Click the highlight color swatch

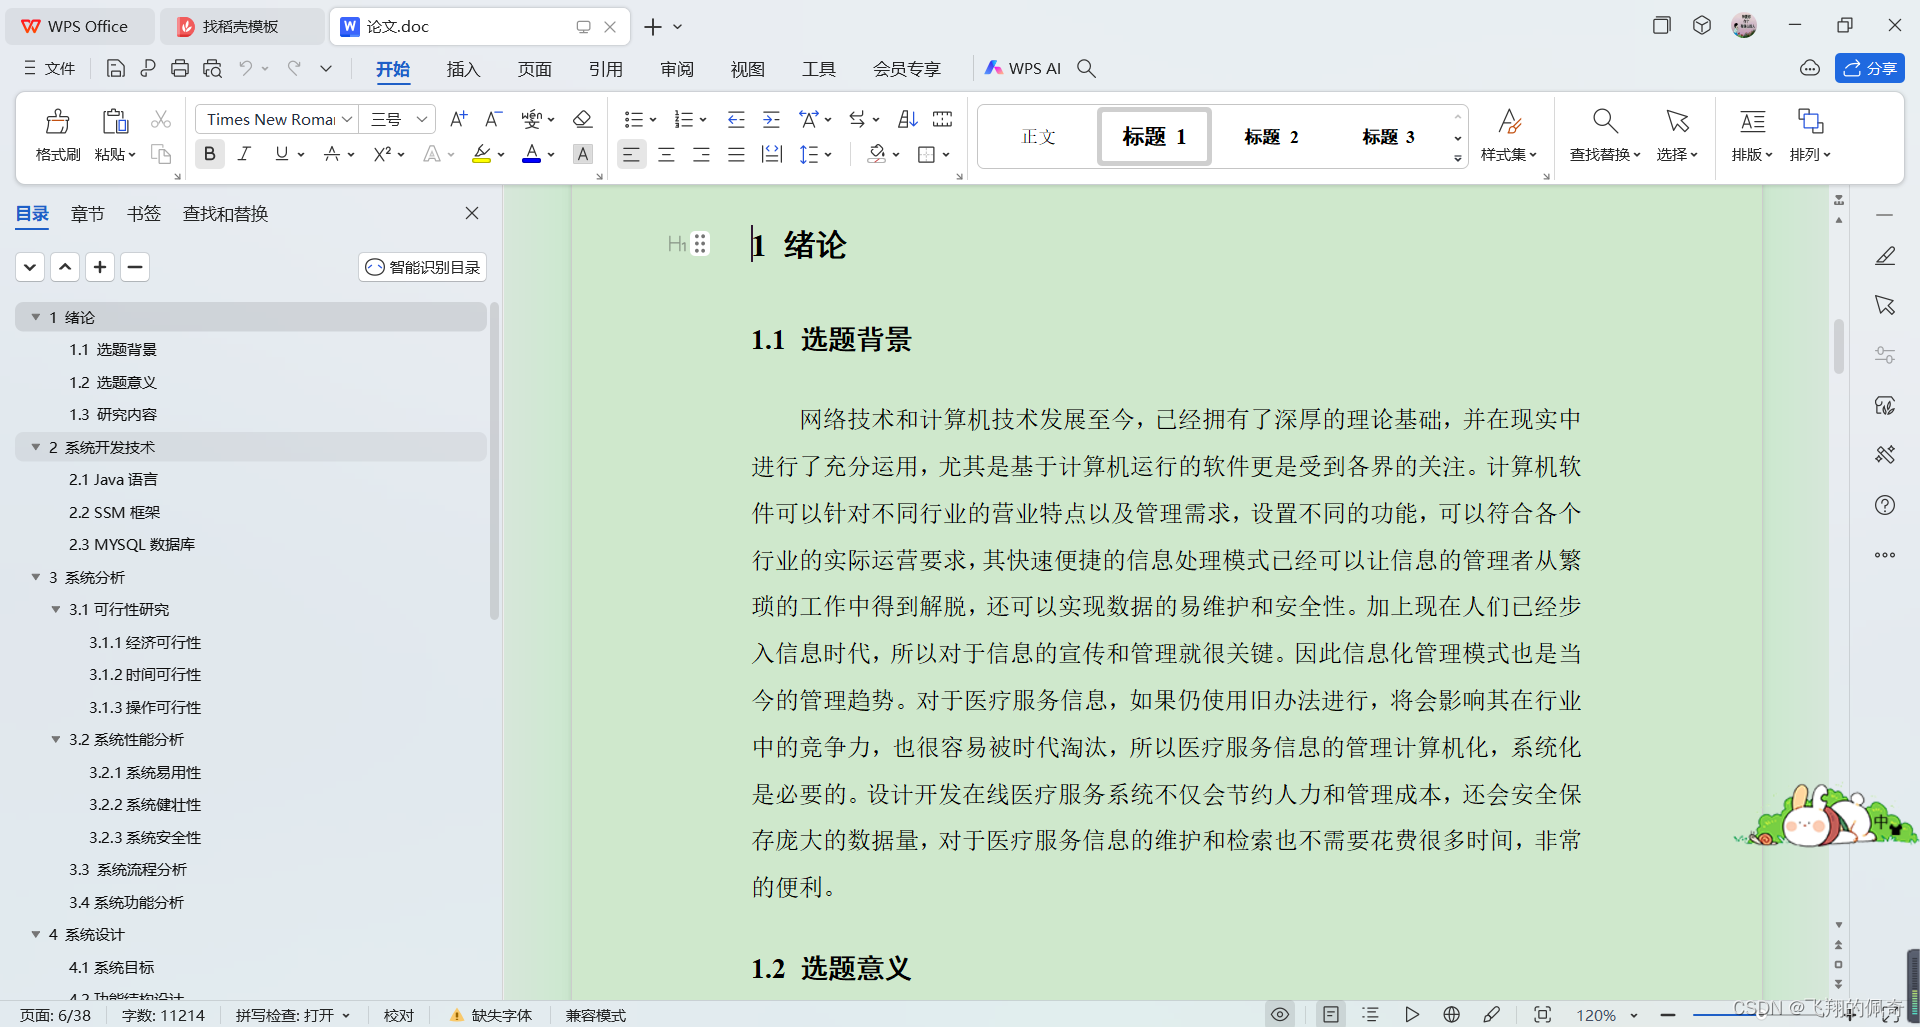click(x=482, y=154)
